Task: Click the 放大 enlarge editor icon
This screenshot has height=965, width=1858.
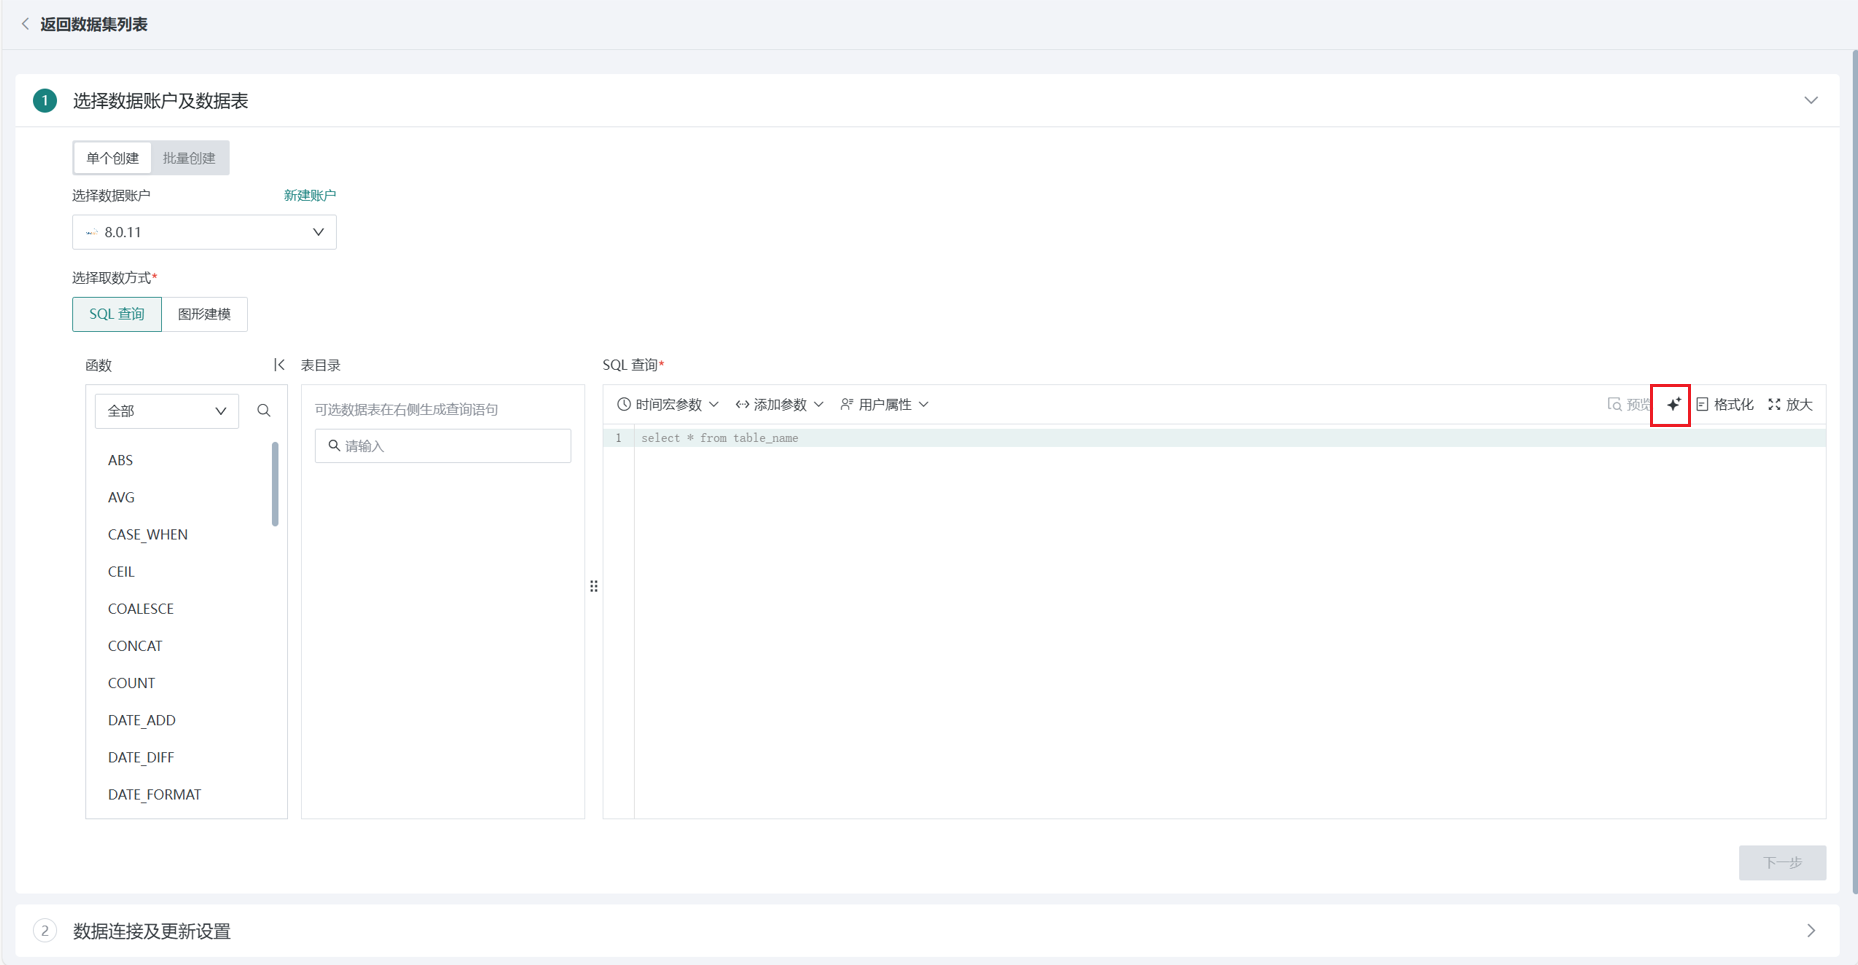Action: click(x=1774, y=405)
